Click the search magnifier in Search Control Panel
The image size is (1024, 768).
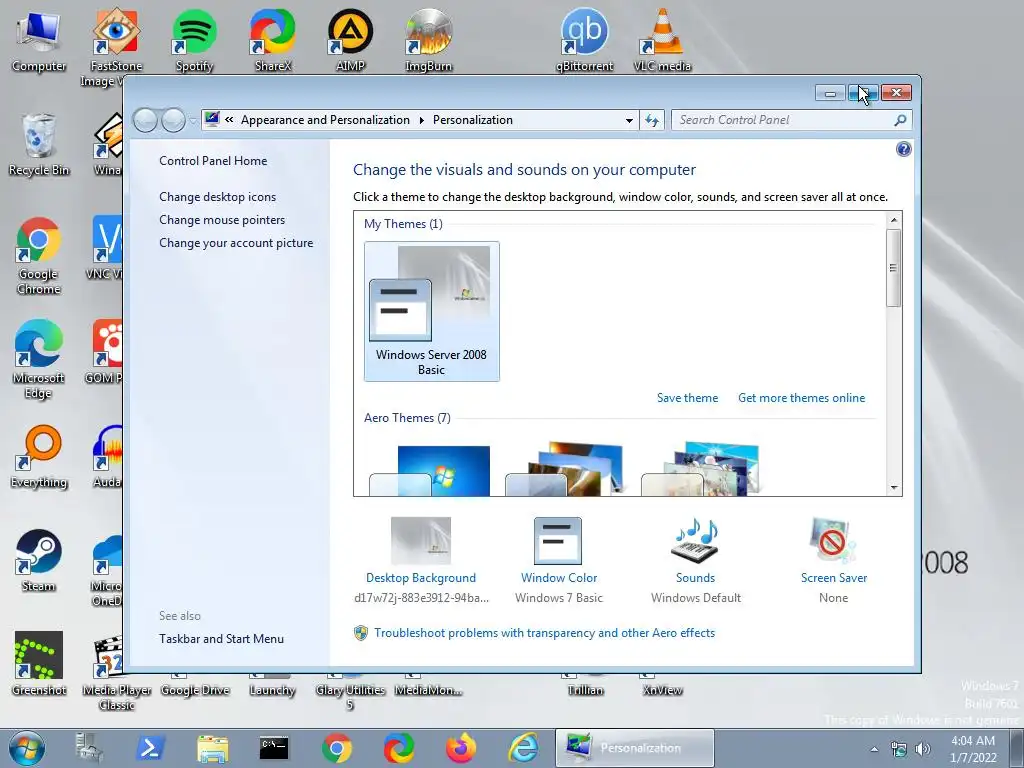[x=900, y=120]
